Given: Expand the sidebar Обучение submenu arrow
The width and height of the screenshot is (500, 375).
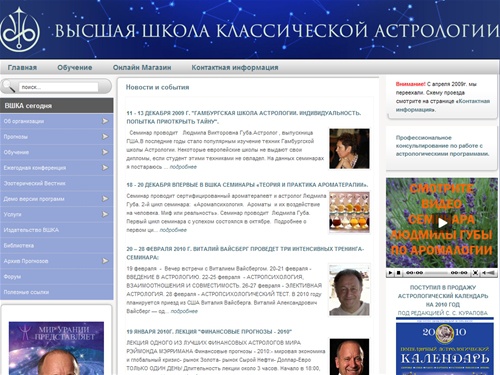Looking at the screenshot, I should [105, 152].
